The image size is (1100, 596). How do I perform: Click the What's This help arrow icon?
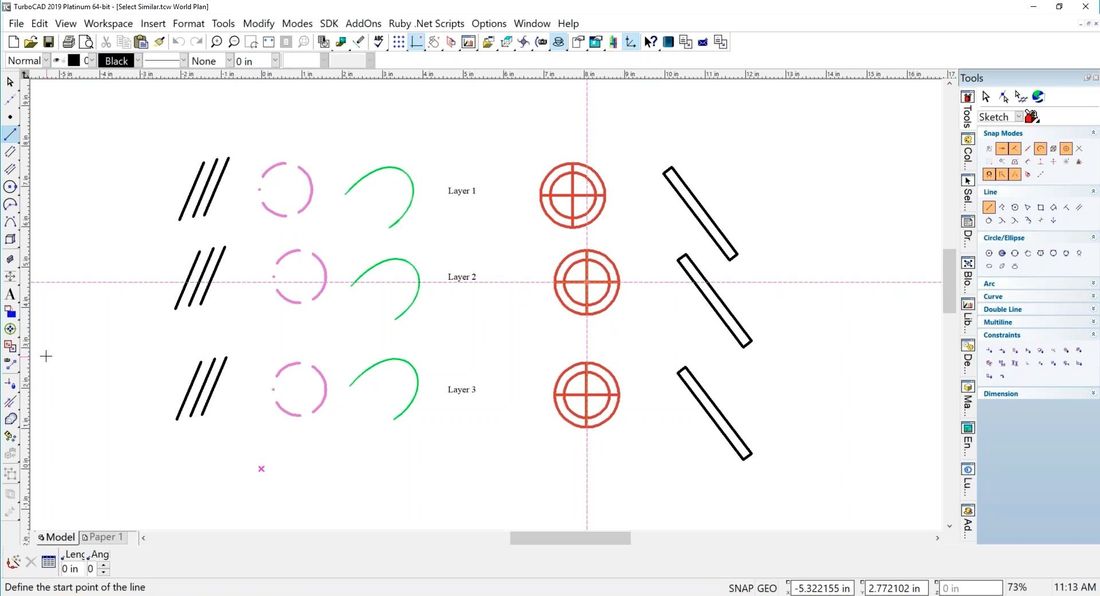pyautogui.click(x=650, y=42)
